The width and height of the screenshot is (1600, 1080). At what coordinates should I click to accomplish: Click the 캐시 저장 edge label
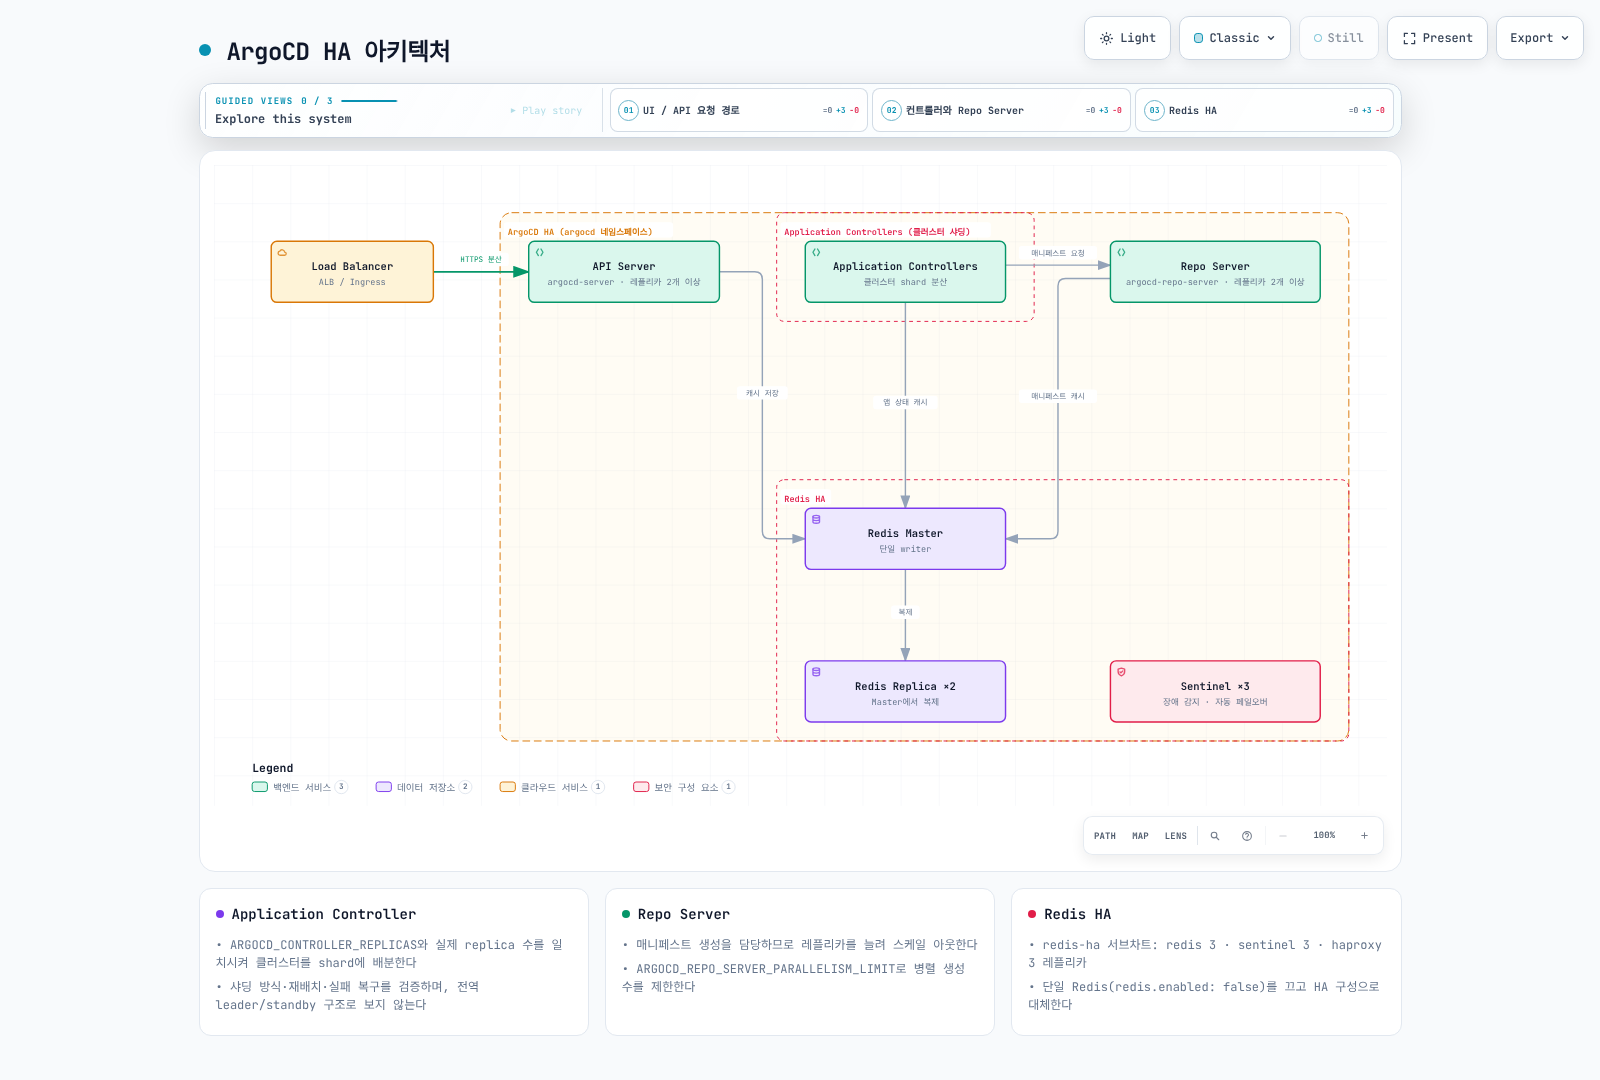(x=762, y=393)
